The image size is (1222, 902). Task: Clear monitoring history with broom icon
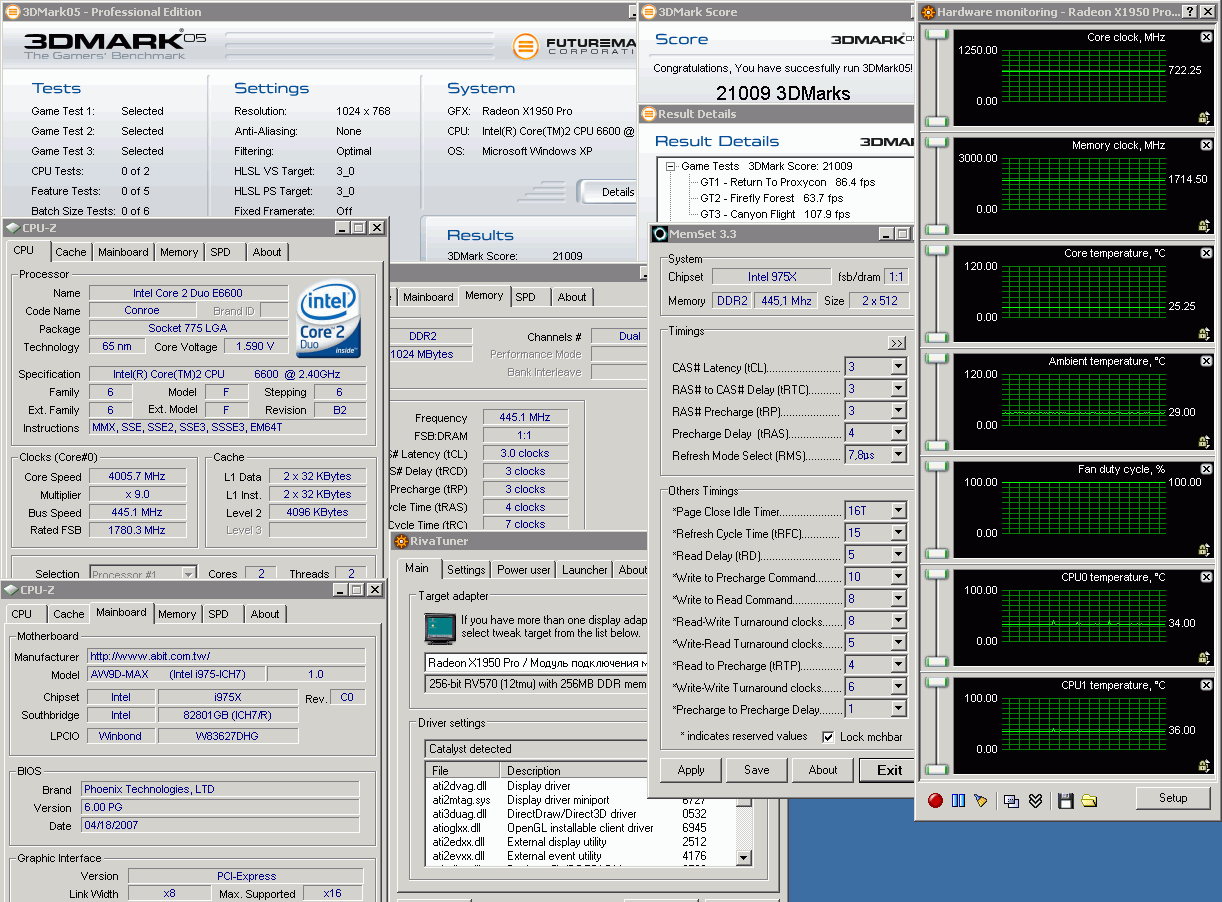click(x=981, y=800)
